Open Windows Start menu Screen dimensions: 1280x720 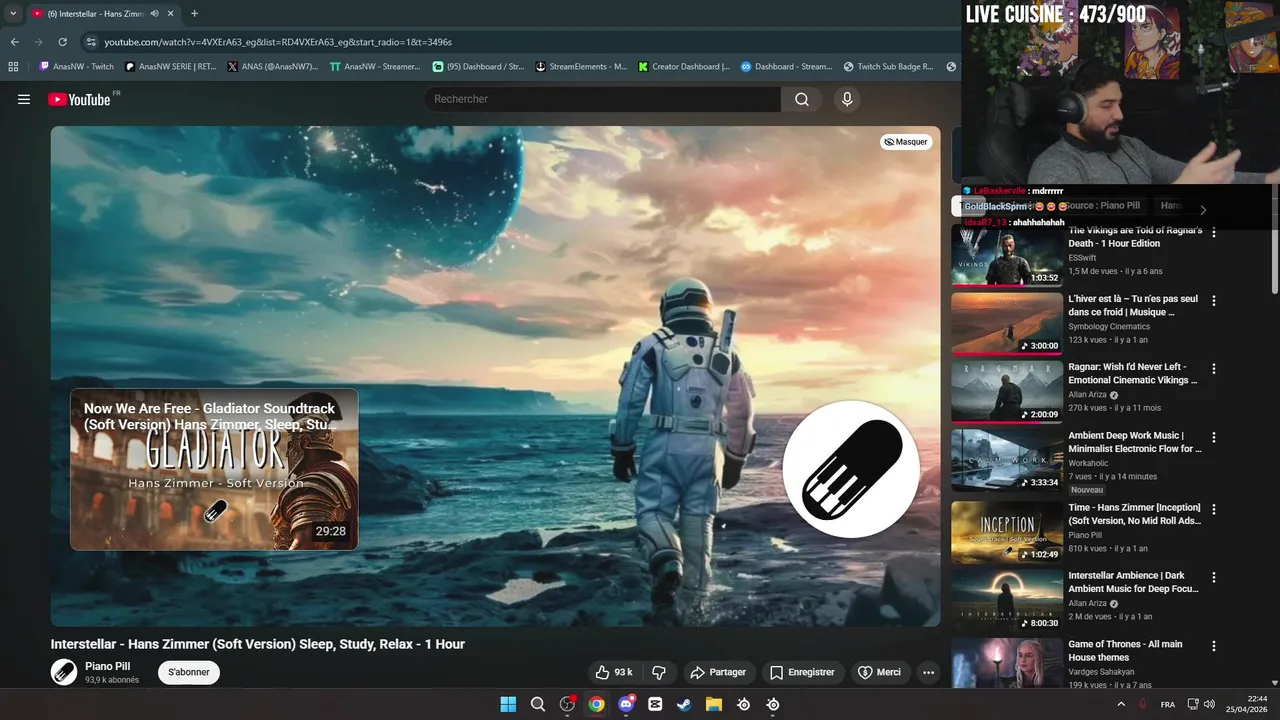(x=508, y=704)
